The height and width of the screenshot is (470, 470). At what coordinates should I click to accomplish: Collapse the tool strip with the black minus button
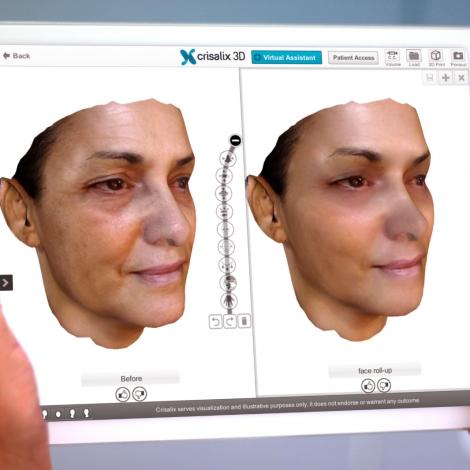(x=235, y=140)
